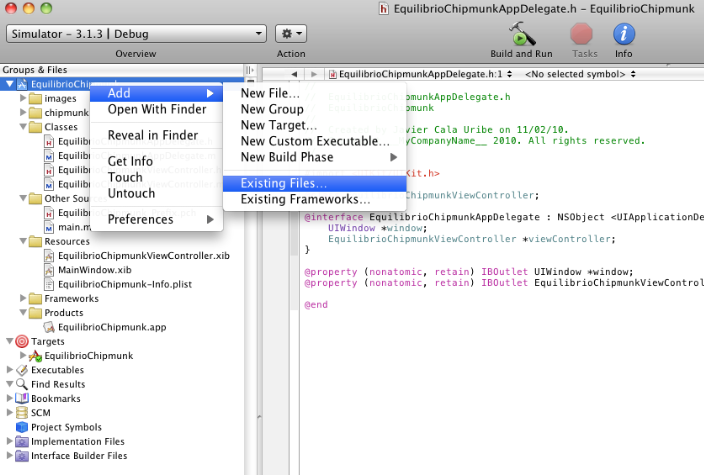Choose Touch from the context menu
This screenshot has width=704, height=475.
156,177
